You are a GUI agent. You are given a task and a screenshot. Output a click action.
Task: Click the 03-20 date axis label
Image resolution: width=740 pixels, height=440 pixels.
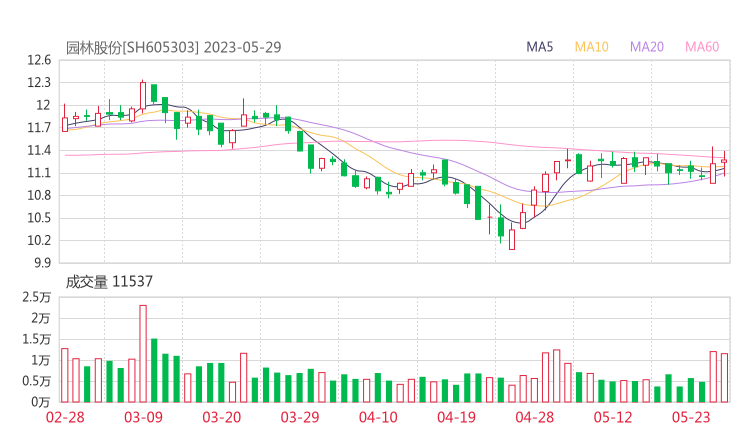(222, 417)
